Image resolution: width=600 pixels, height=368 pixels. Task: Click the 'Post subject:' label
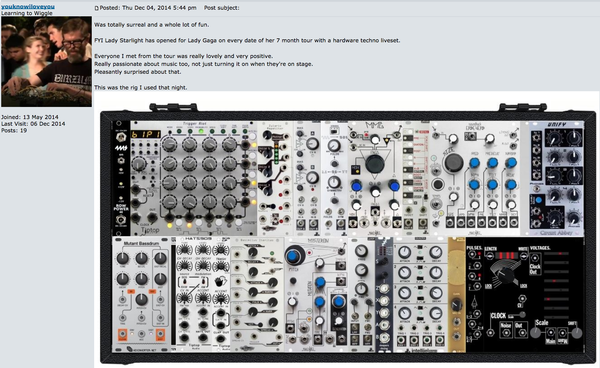tap(222, 8)
